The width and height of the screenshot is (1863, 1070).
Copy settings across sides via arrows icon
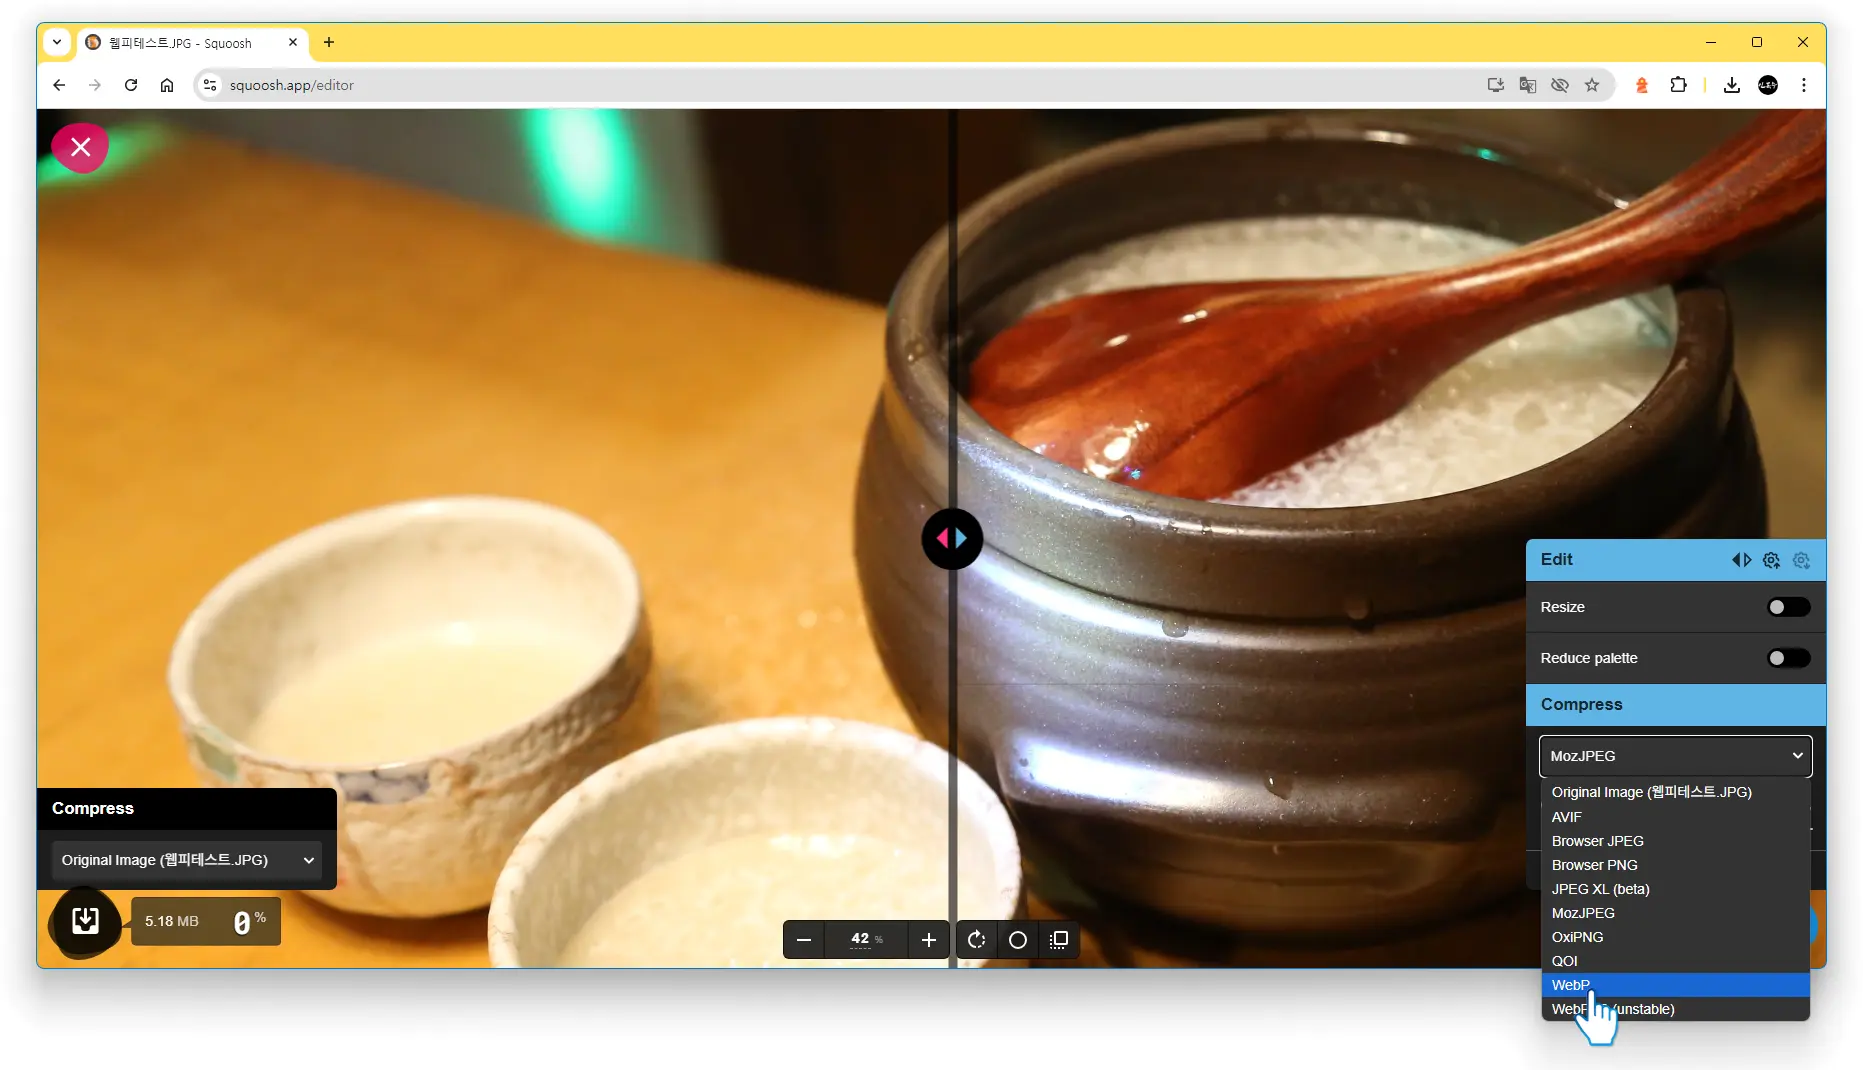[1741, 560]
